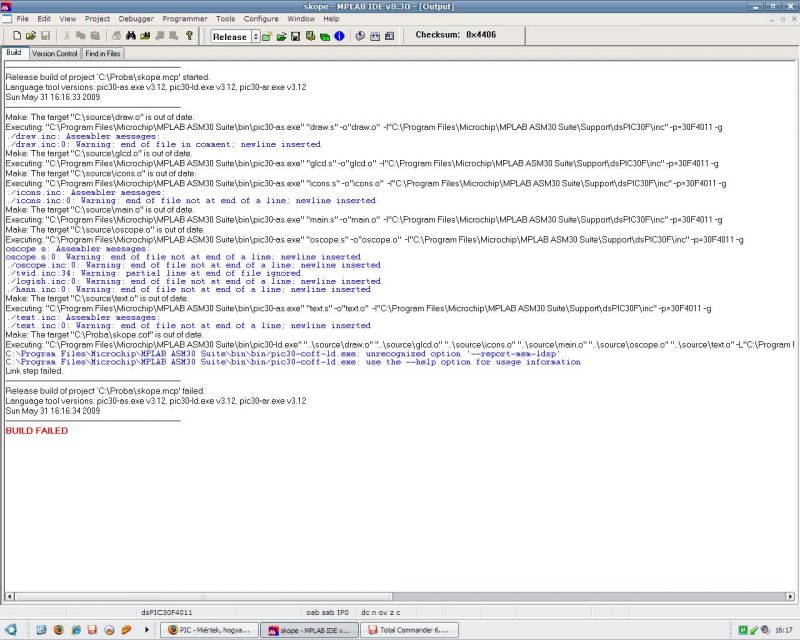The height and width of the screenshot is (640, 800).
Task: Open the Edit menu
Action: pyautogui.click(x=44, y=19)
